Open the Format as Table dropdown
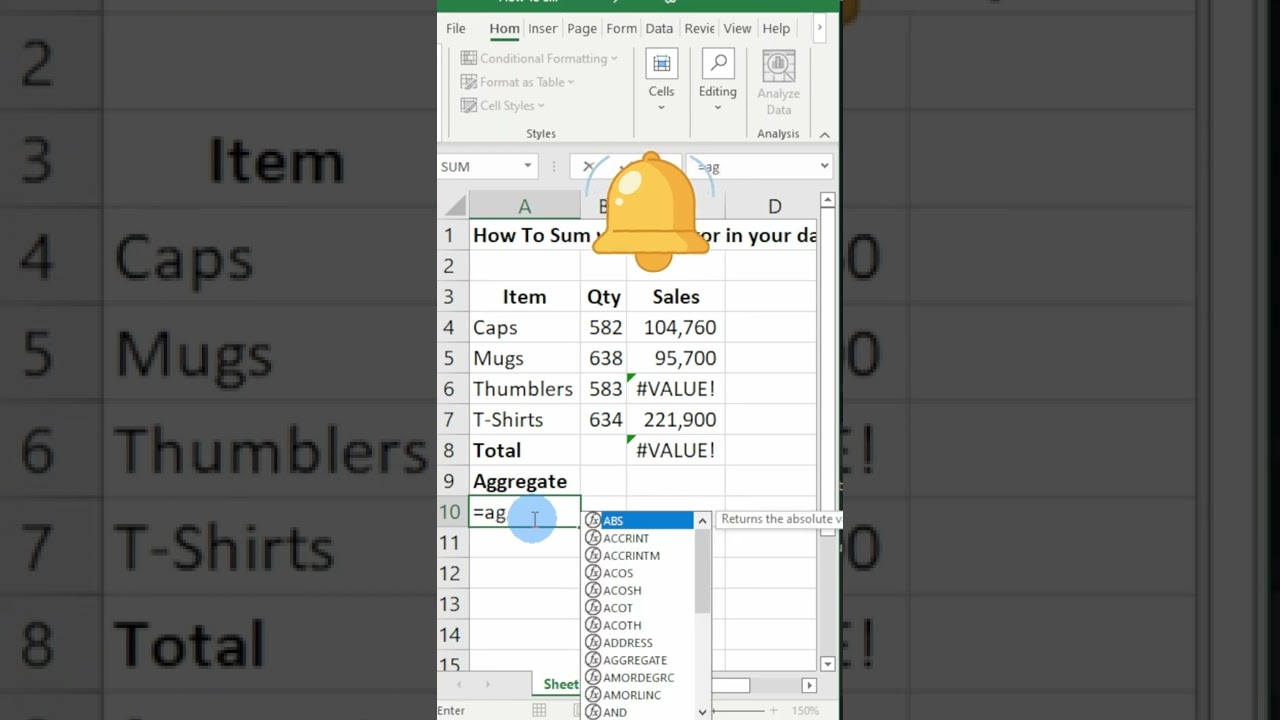Screen dimensions: 1280x720 pyautogui.click(x=517, y=82)
